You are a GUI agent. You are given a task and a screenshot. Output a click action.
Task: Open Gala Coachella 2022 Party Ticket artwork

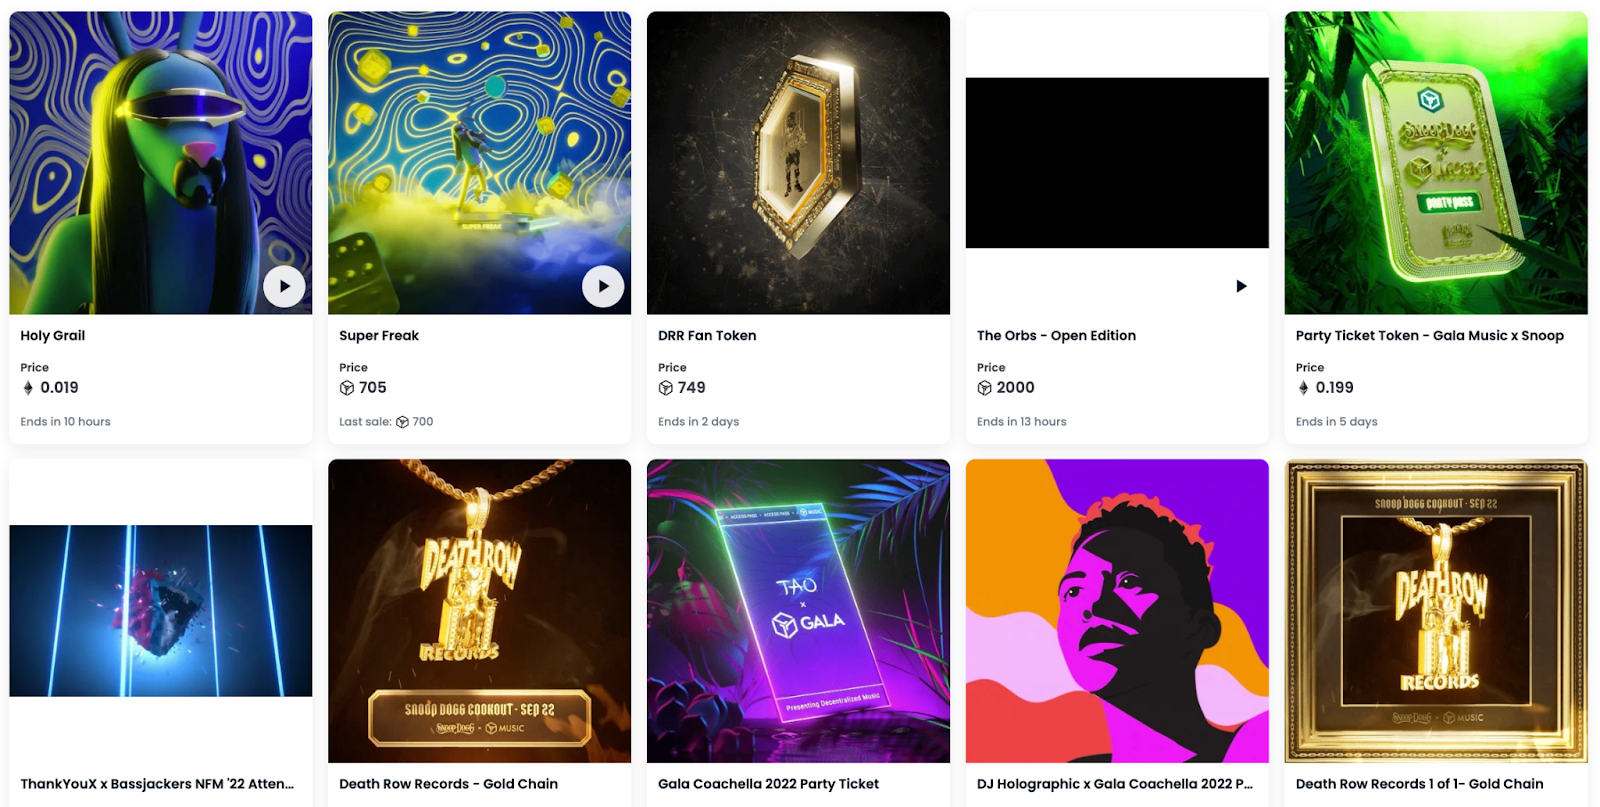tap(798, 611)
